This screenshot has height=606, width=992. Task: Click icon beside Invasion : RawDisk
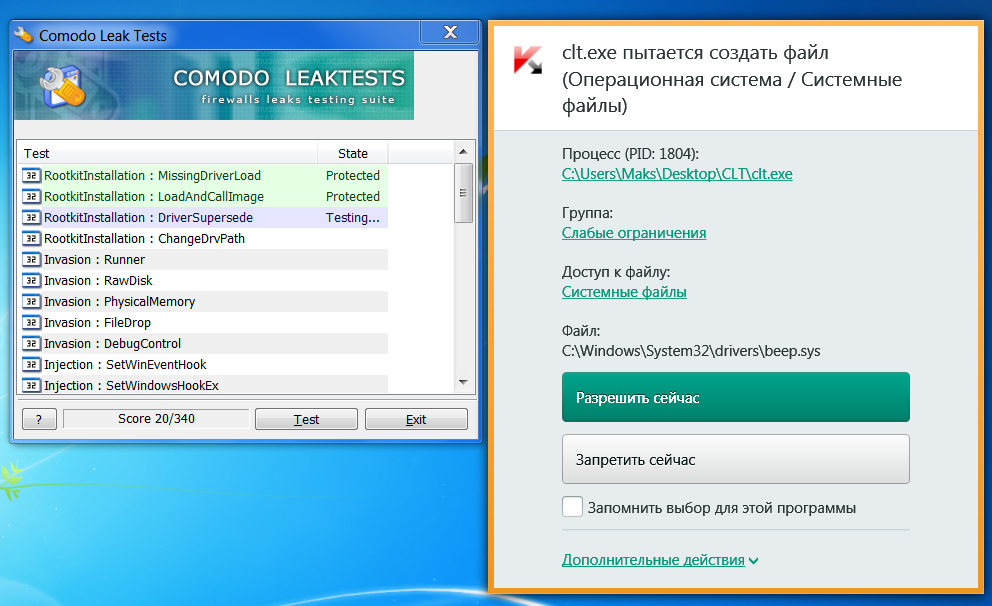[x=31, y=280]
